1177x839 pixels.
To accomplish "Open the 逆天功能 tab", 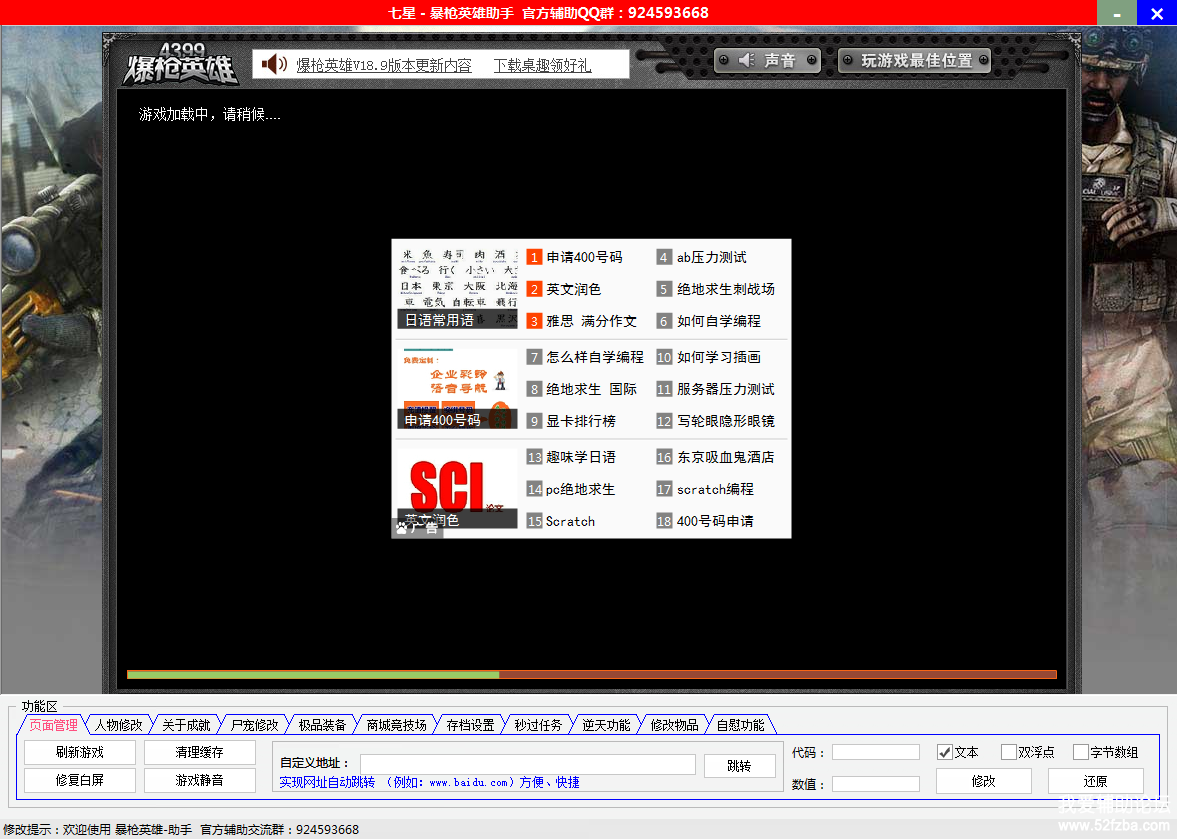I will click(606, 725).
